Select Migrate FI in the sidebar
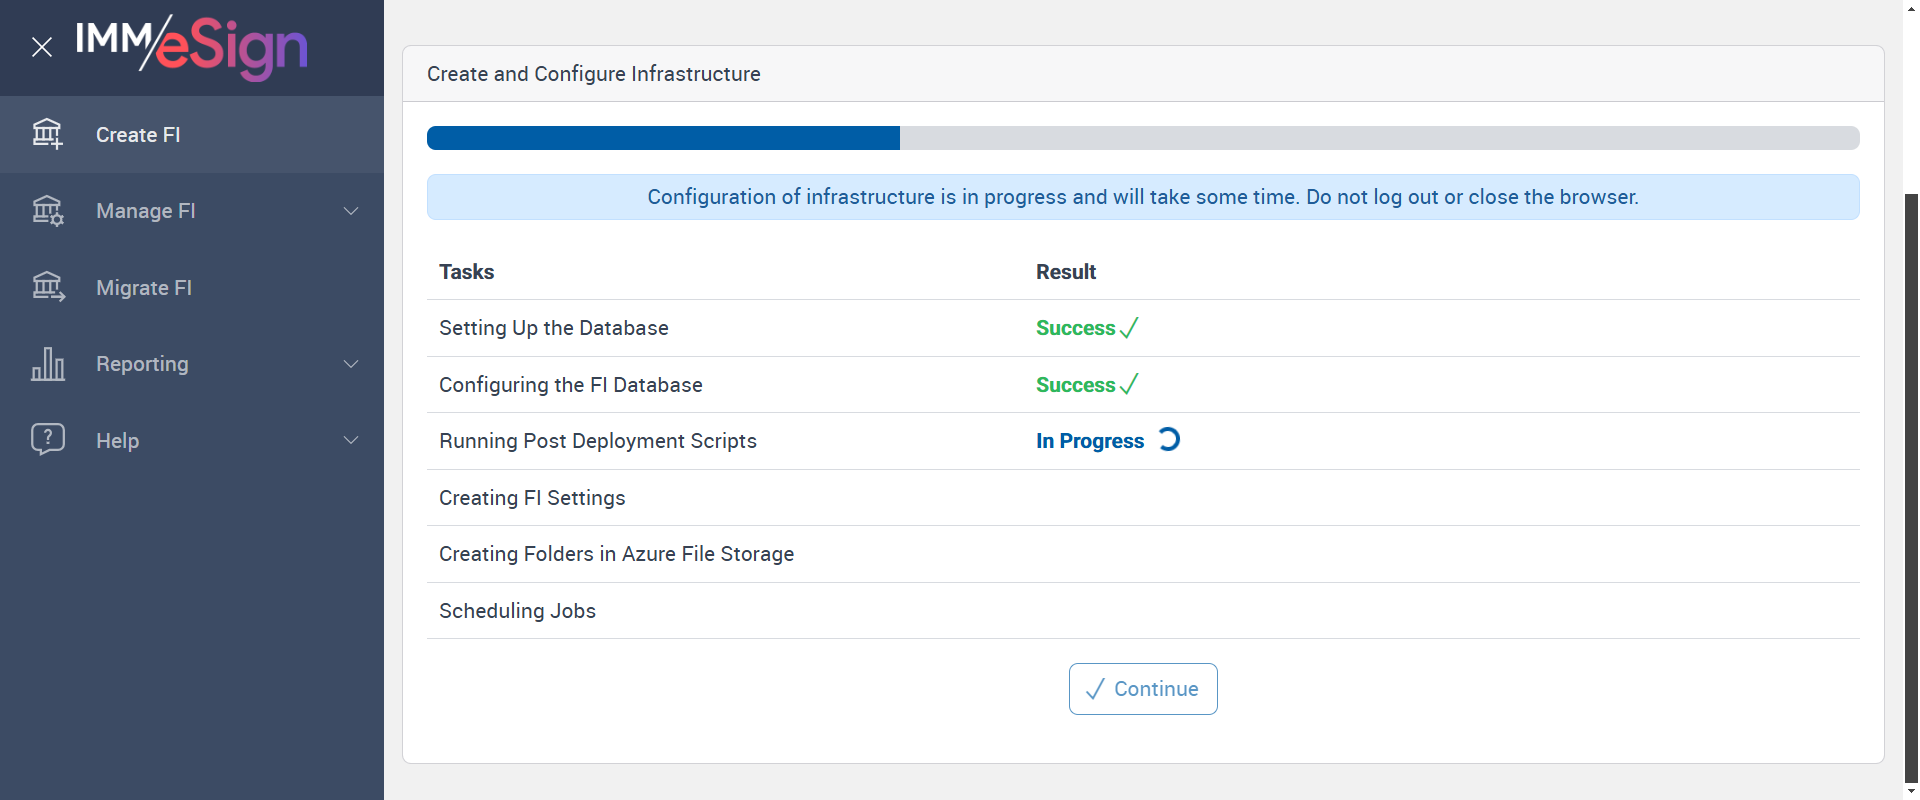Image resolution: width=1920 pixels, height=800 pixels. (144, 288)
